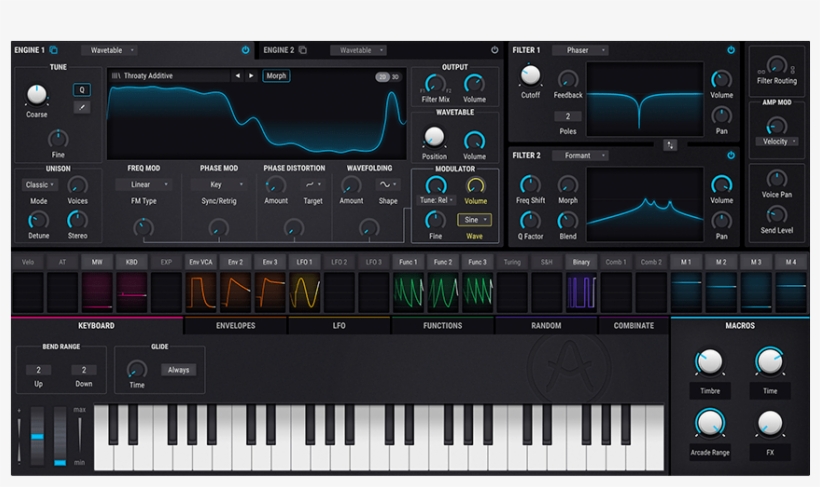Image resolution: width=820 pixels, height=487 pixels.
Task: Click the Filter 1 Cutoff knob
Action: (x=530, y=75)
